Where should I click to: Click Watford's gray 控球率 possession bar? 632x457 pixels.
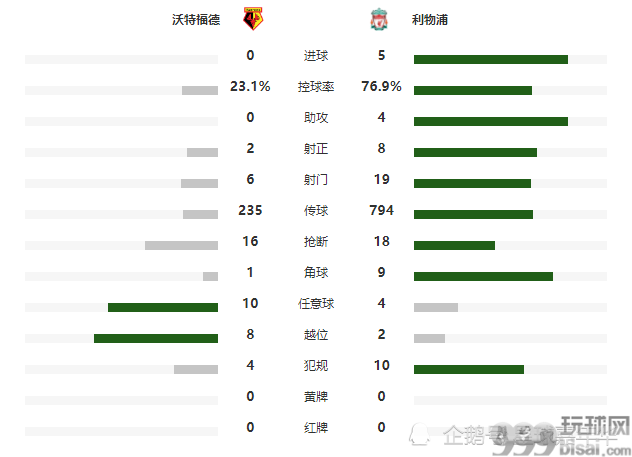(200, 90)
